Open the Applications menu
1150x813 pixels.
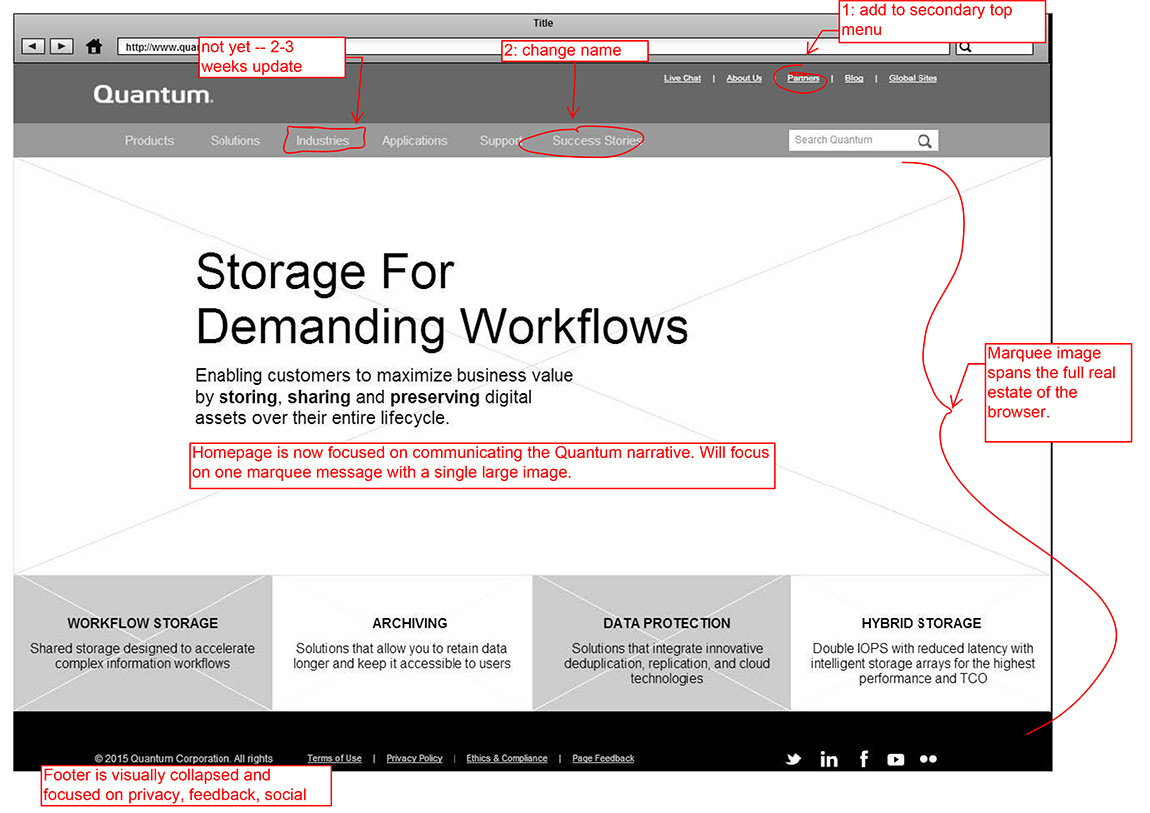pyautogui.click(x=414, y=141)
